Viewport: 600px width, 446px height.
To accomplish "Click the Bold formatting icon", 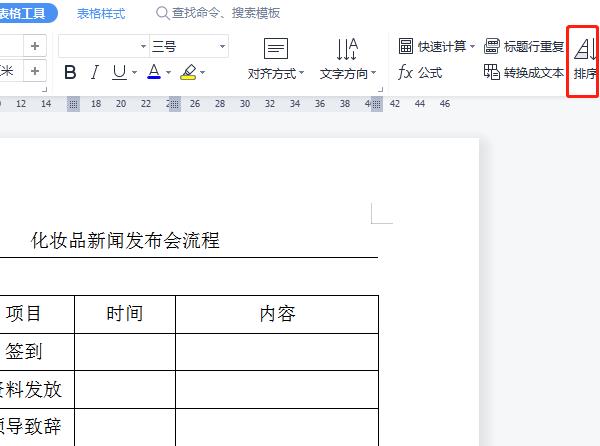I will point(70,72).
